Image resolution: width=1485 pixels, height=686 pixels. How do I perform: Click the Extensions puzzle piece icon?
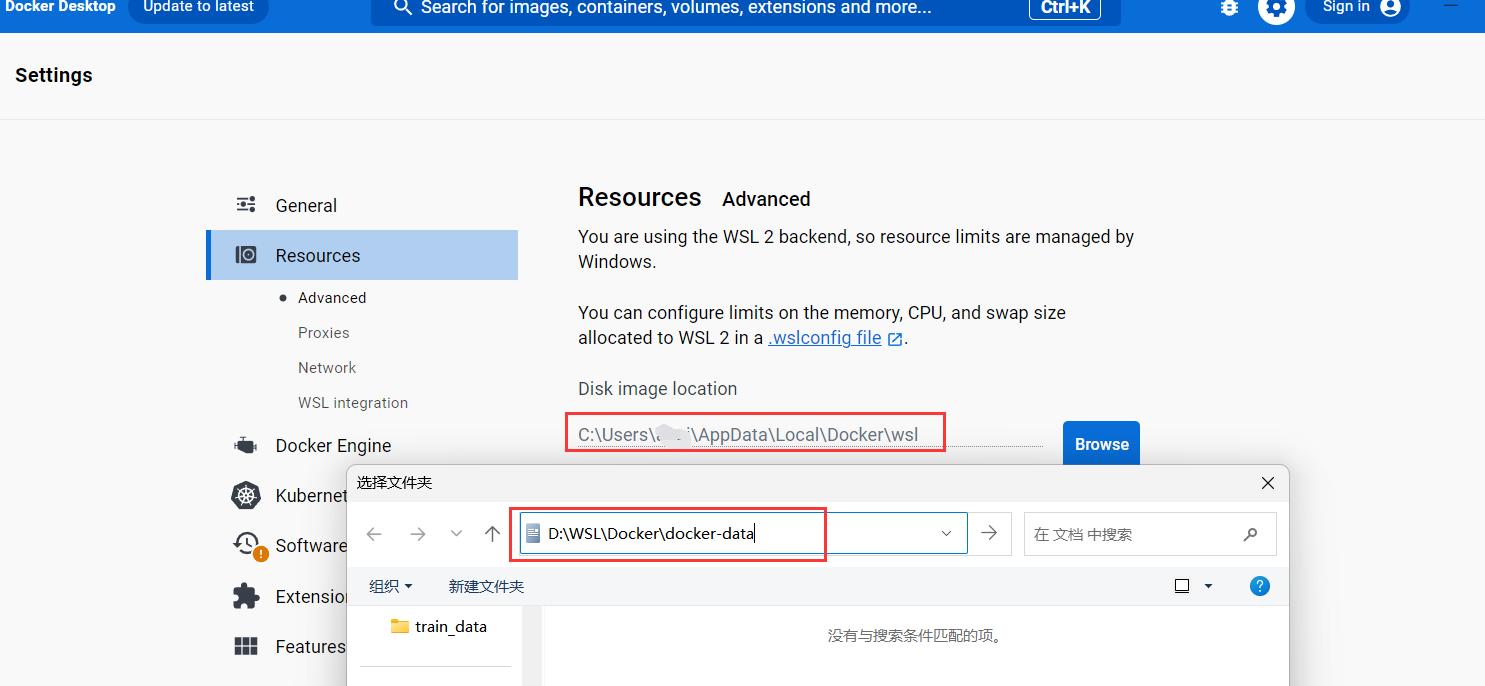click(246, 596)
